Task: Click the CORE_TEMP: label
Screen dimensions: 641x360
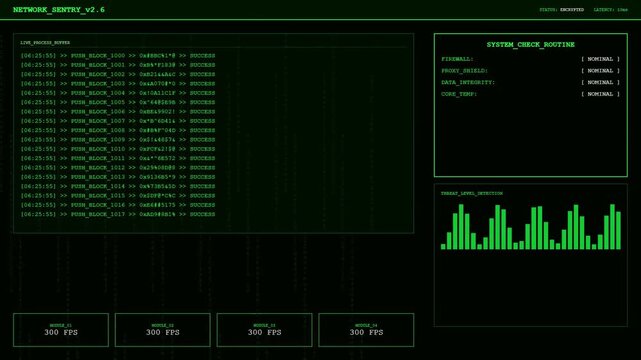Action: (459, 94)
